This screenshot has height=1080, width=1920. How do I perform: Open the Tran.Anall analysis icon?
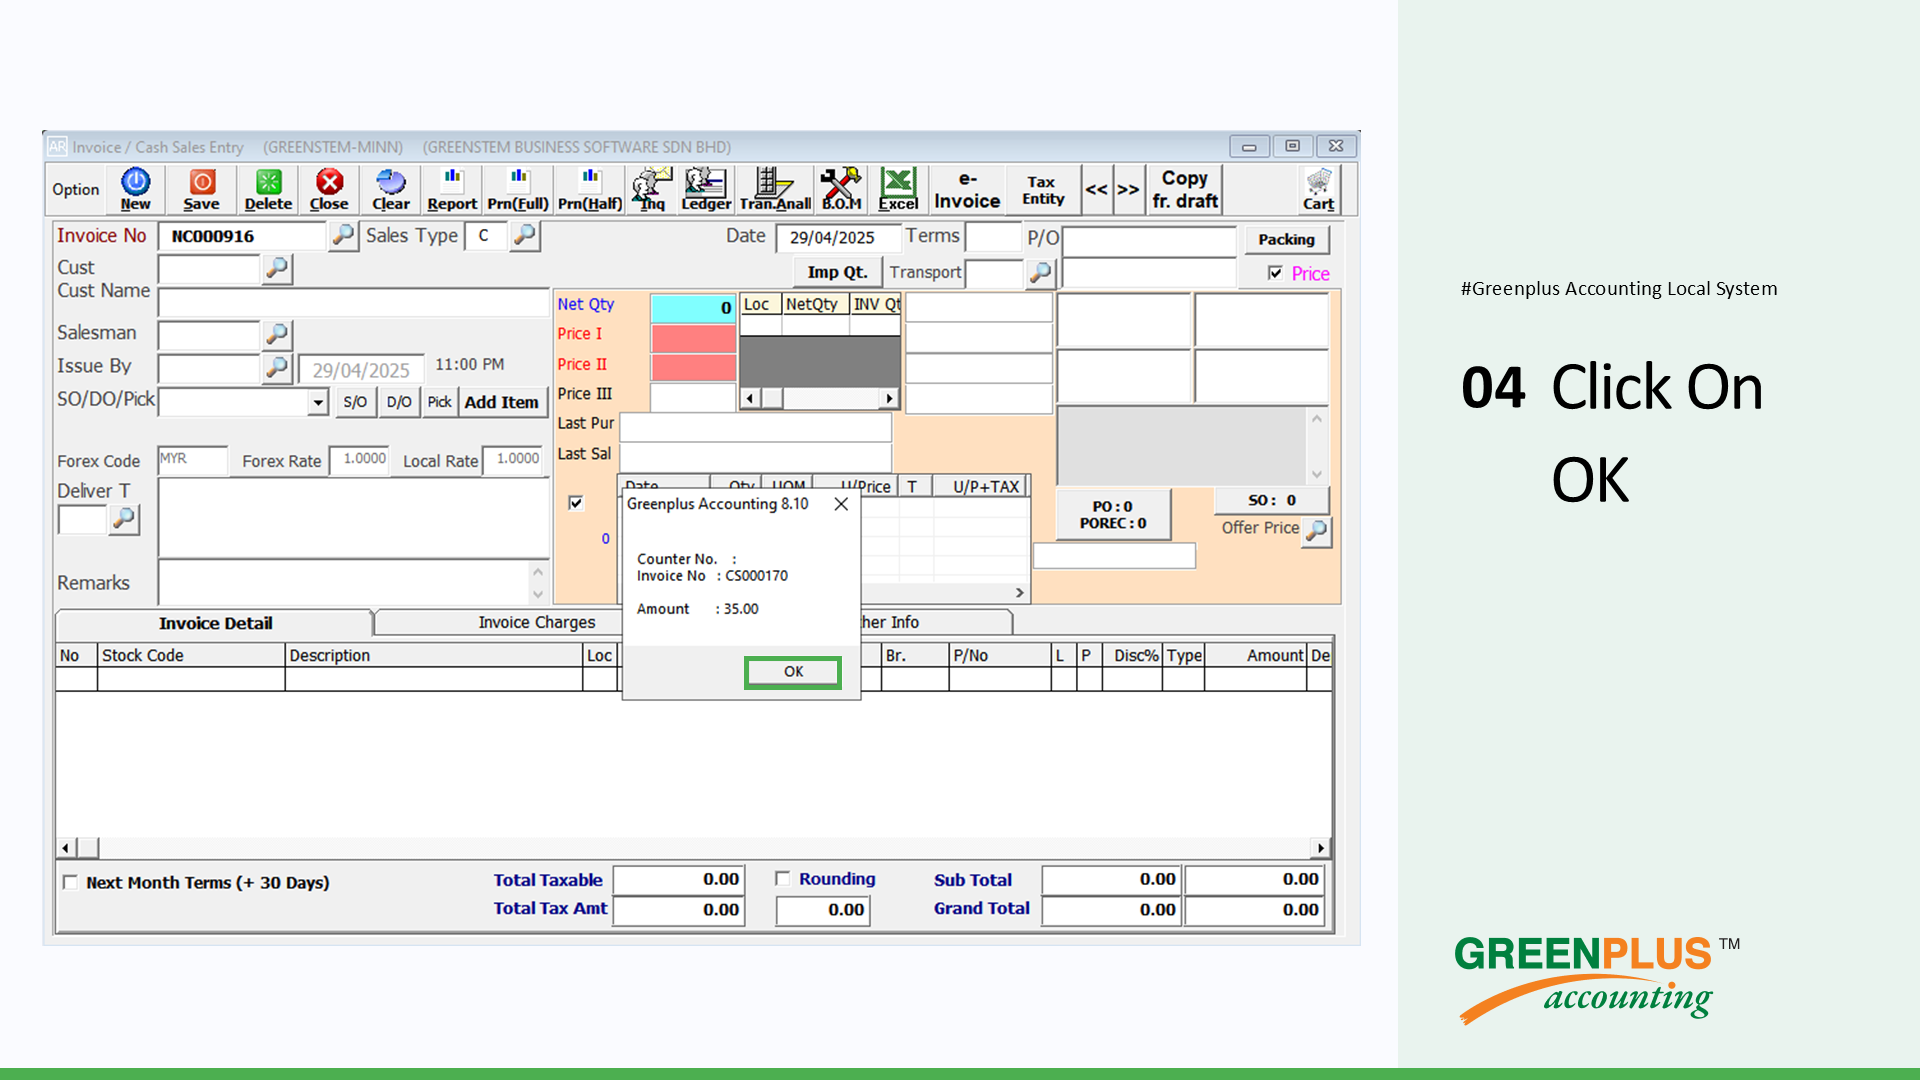click(775, 189)
